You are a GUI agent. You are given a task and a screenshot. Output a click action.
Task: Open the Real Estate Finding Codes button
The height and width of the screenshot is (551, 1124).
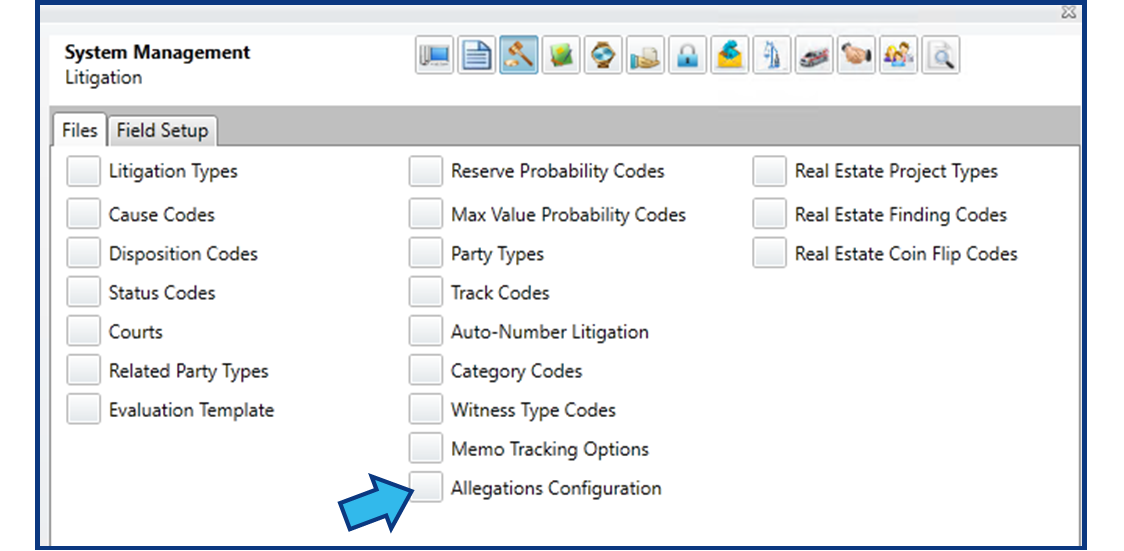click(x=769, y=214)
